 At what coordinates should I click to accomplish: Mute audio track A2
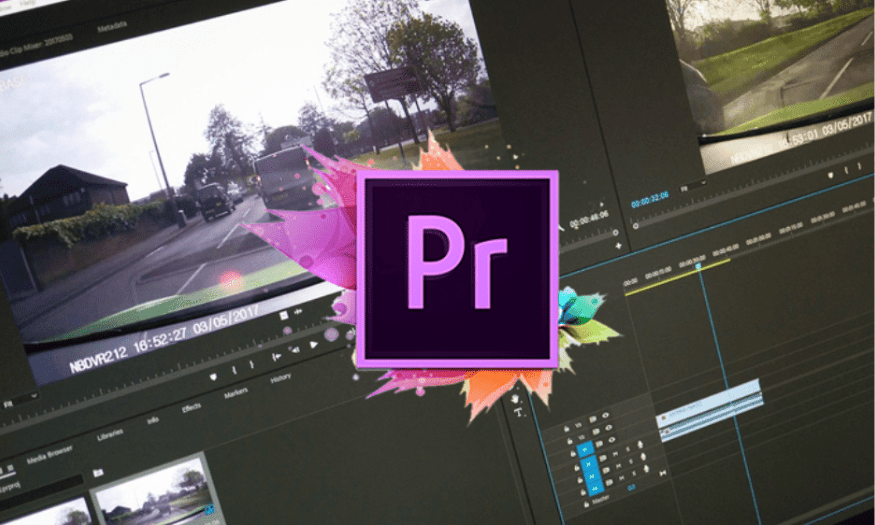click(x=618, y=466)
